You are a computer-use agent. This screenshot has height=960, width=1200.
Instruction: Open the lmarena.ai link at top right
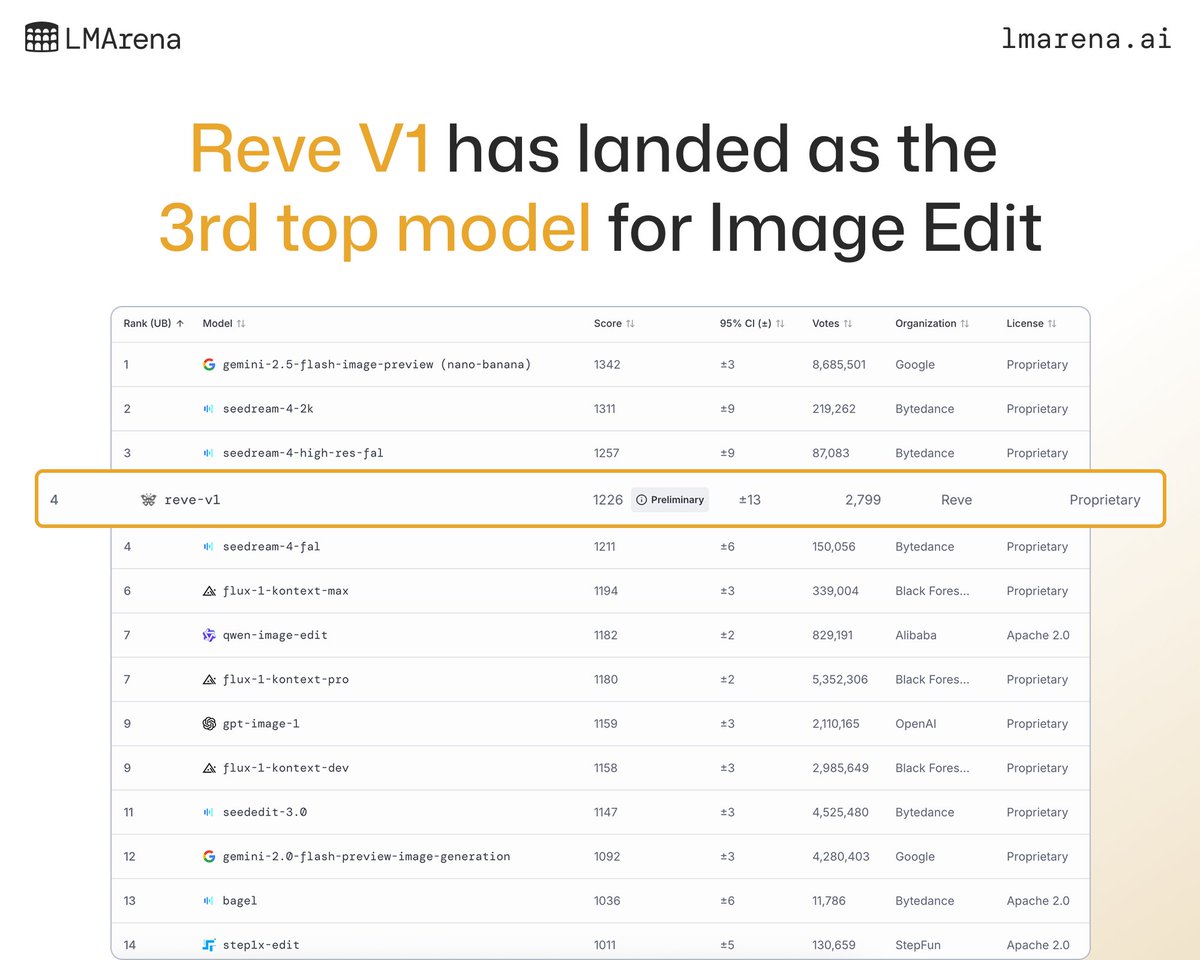point(1087,39)
